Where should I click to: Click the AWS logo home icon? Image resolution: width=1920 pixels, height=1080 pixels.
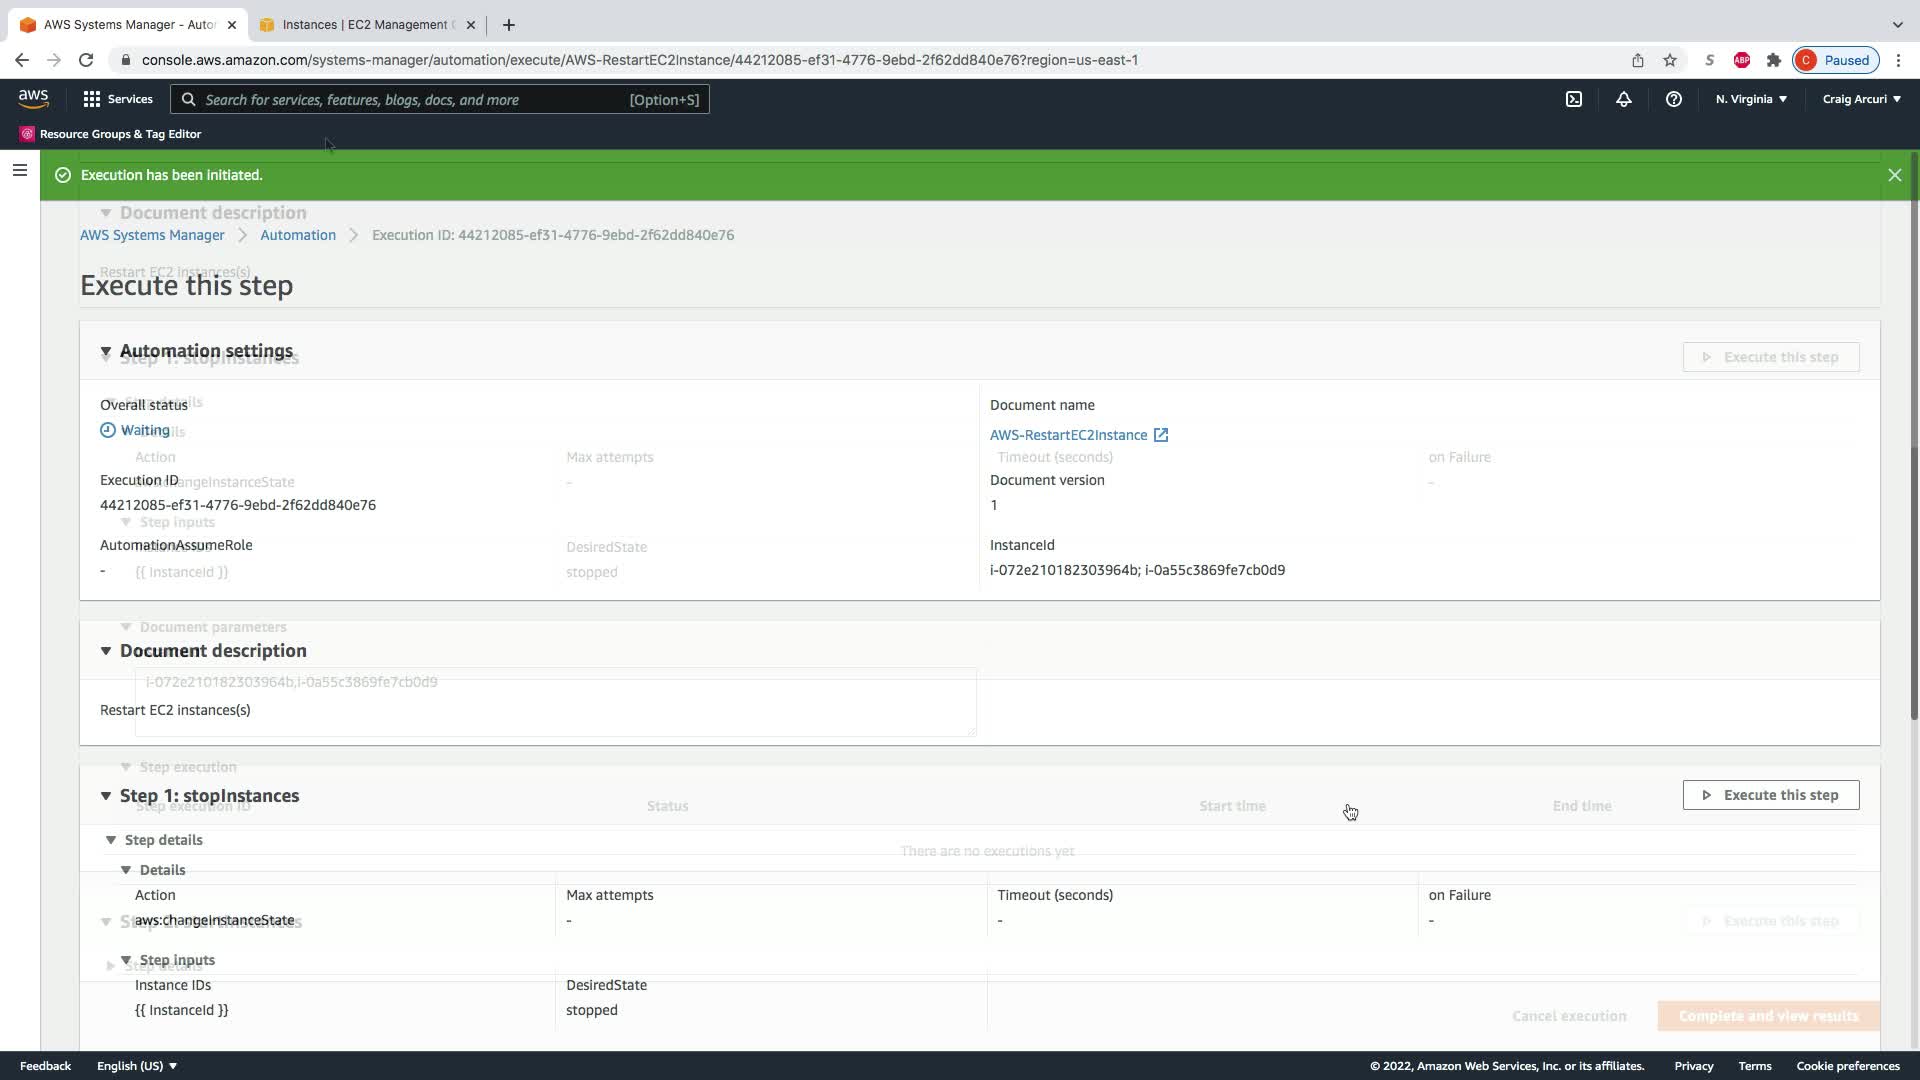click(x=33, y=98)
